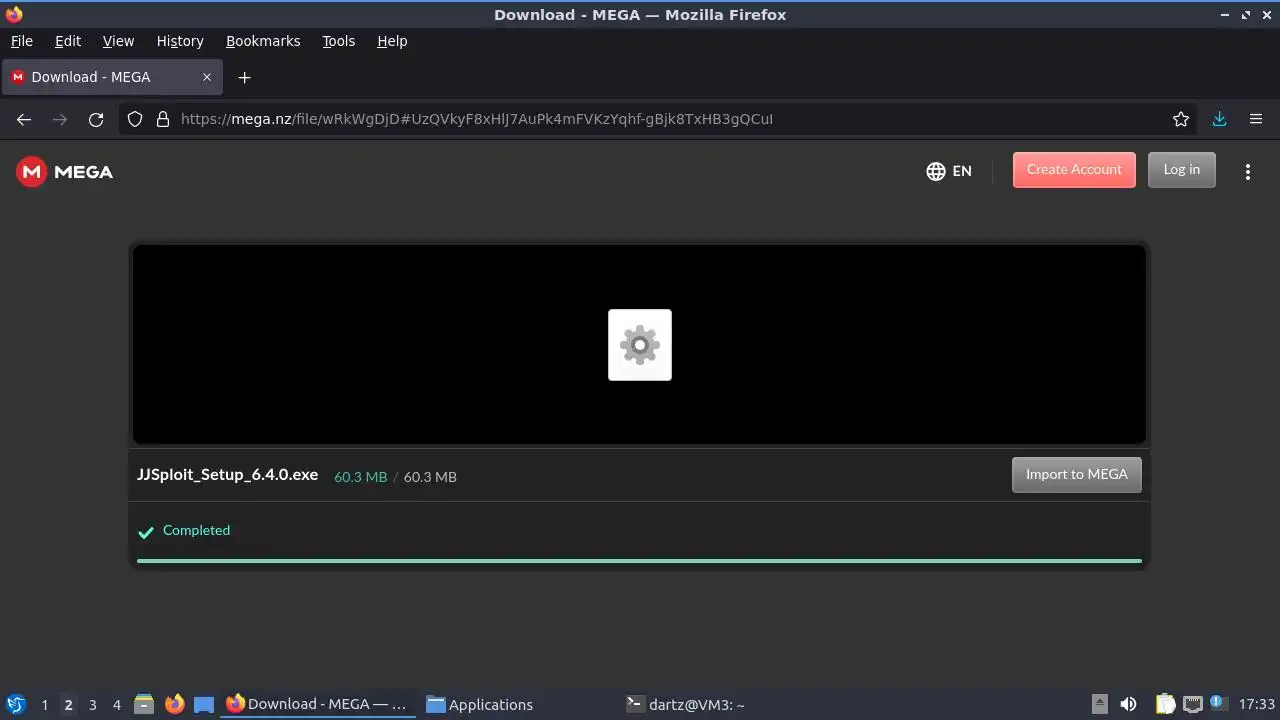This screenshot has width=1280, height=720.
Task: Click the file manager launcher in taskbar
Action: point(144,704)
